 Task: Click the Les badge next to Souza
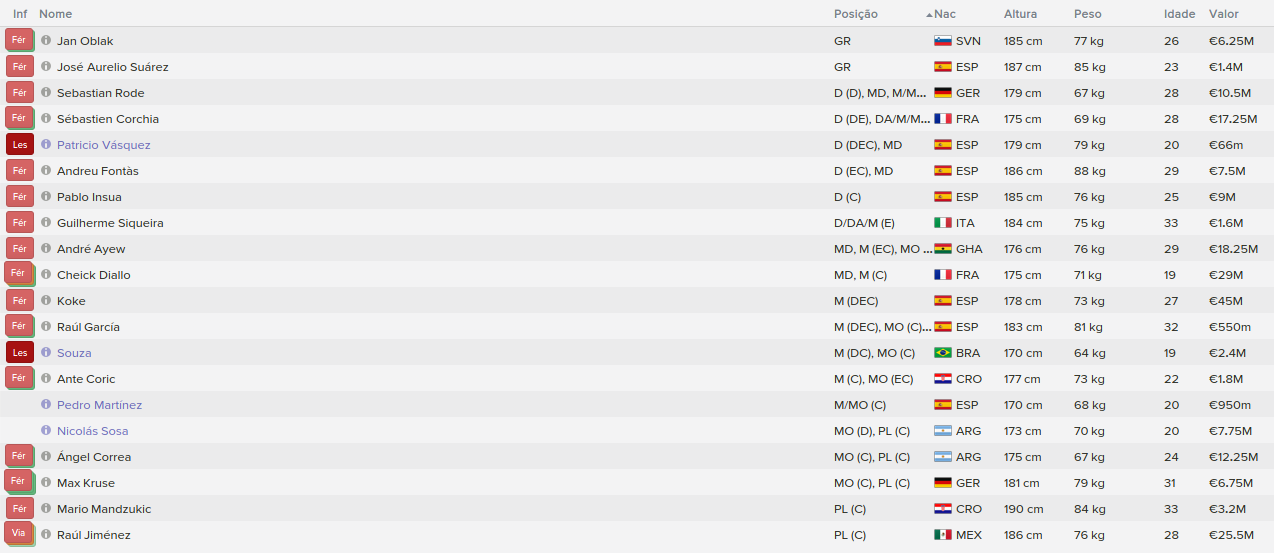tap(19, 352)
